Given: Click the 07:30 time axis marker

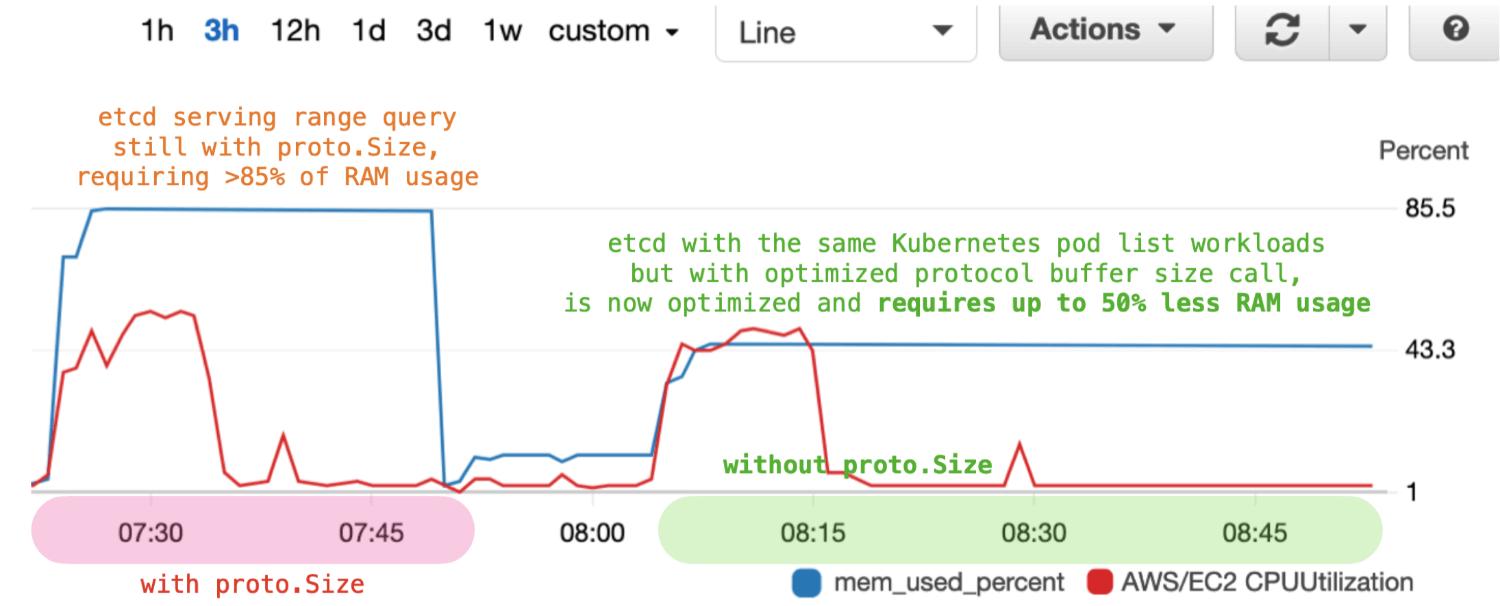Looking at the screenshot, I should pyautogui.click(x=150, y=533).
